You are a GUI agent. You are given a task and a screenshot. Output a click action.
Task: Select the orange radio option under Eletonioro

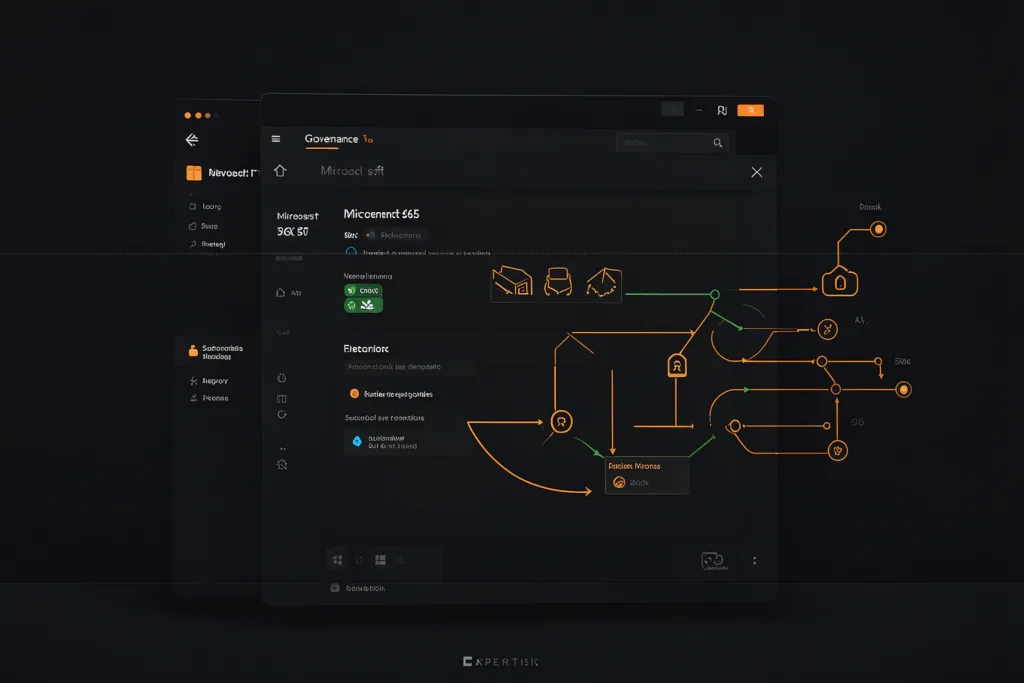(x=354, y=394)
